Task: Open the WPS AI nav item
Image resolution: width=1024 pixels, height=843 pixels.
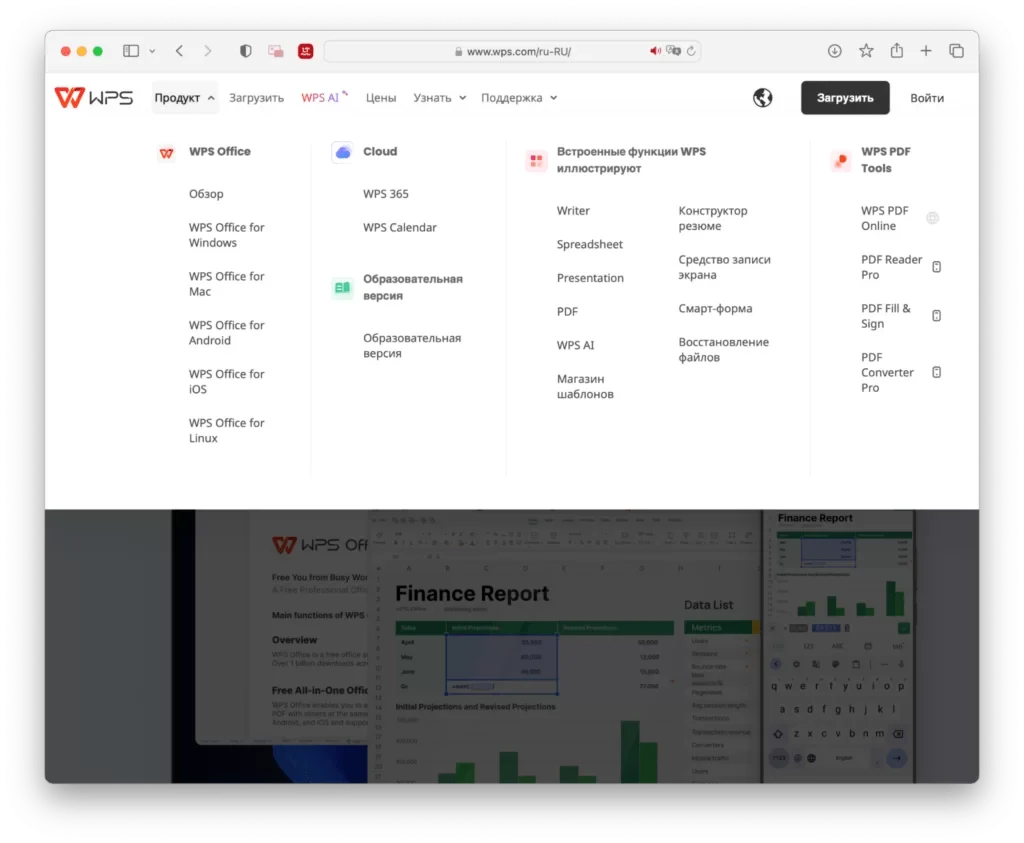Action: pyautogui.click(x=324, y=98)
